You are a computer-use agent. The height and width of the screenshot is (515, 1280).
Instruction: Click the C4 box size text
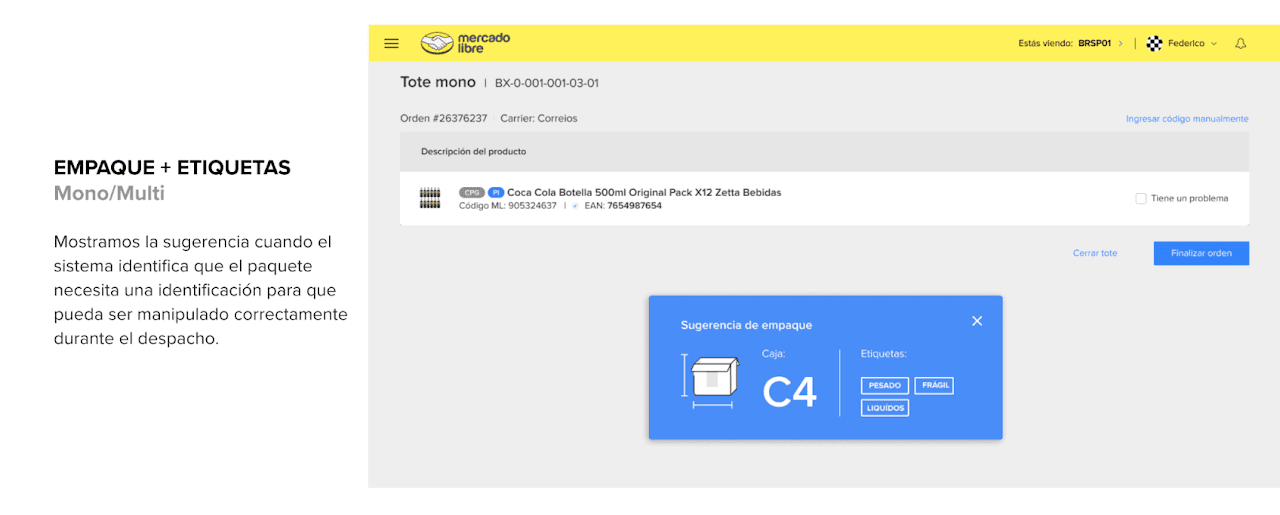pos(790,392)
